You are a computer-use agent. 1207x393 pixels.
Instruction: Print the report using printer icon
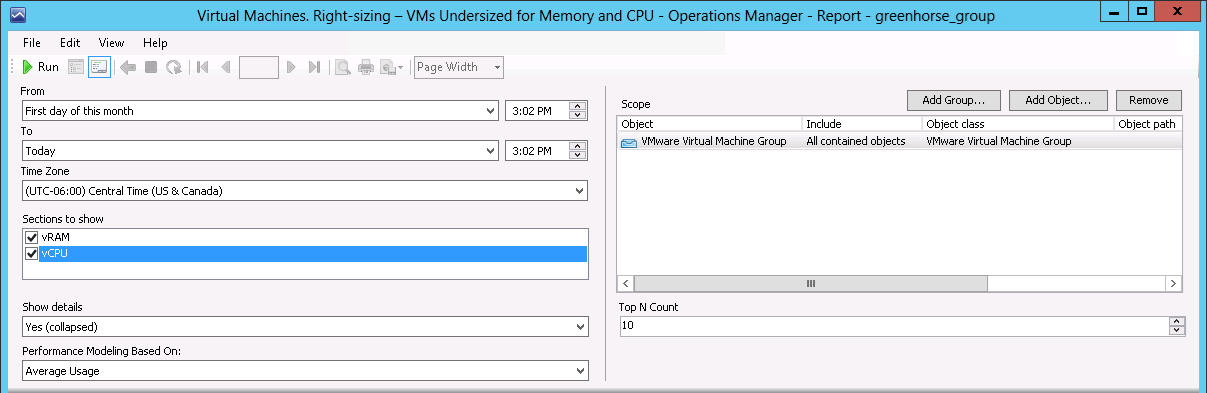[366, 67]
